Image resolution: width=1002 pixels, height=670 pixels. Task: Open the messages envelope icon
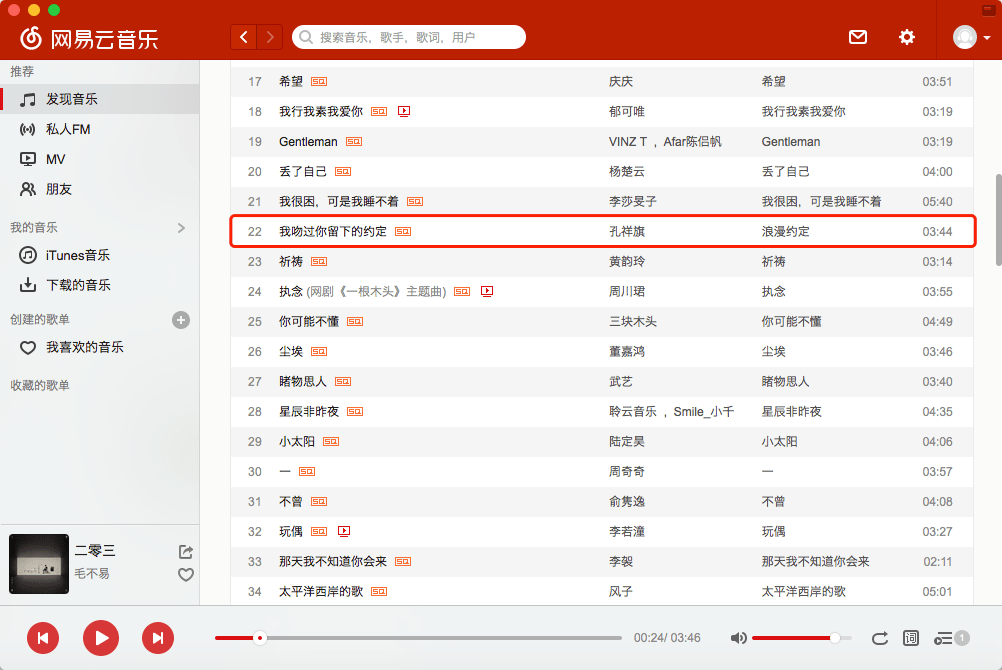click(857, 37)
